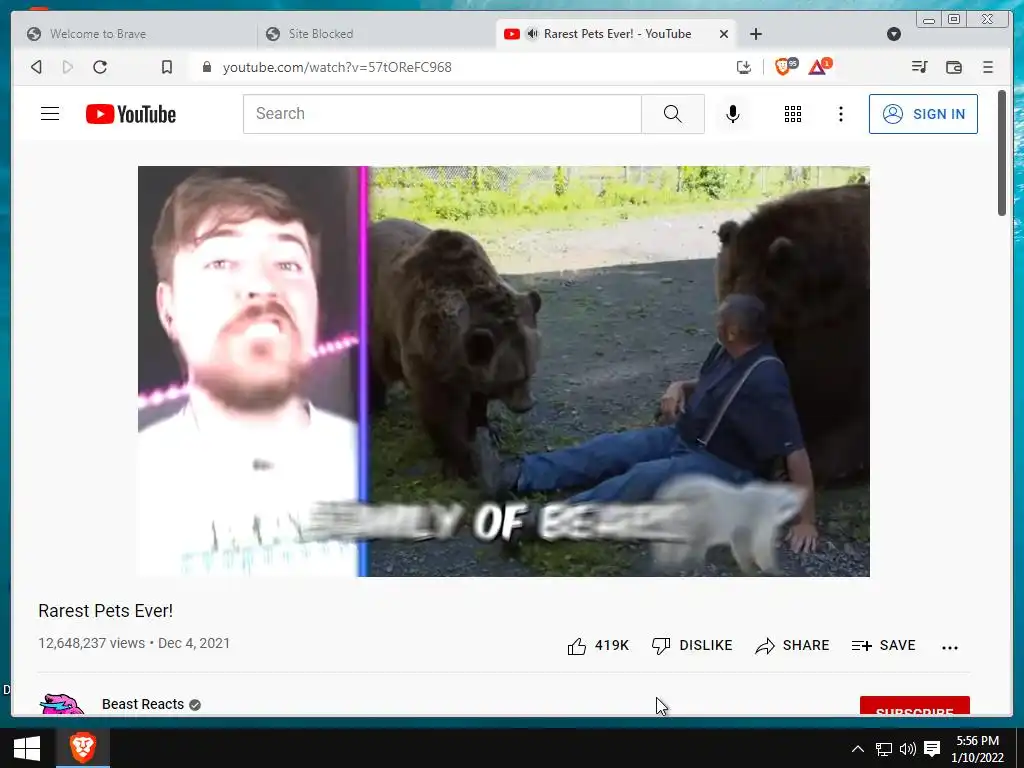The width and height of the screenshot is (1024, 768).
Task: Click the muted-audio icon on YouTube tab
Action: pyautogui.click(x=533, y=34)
